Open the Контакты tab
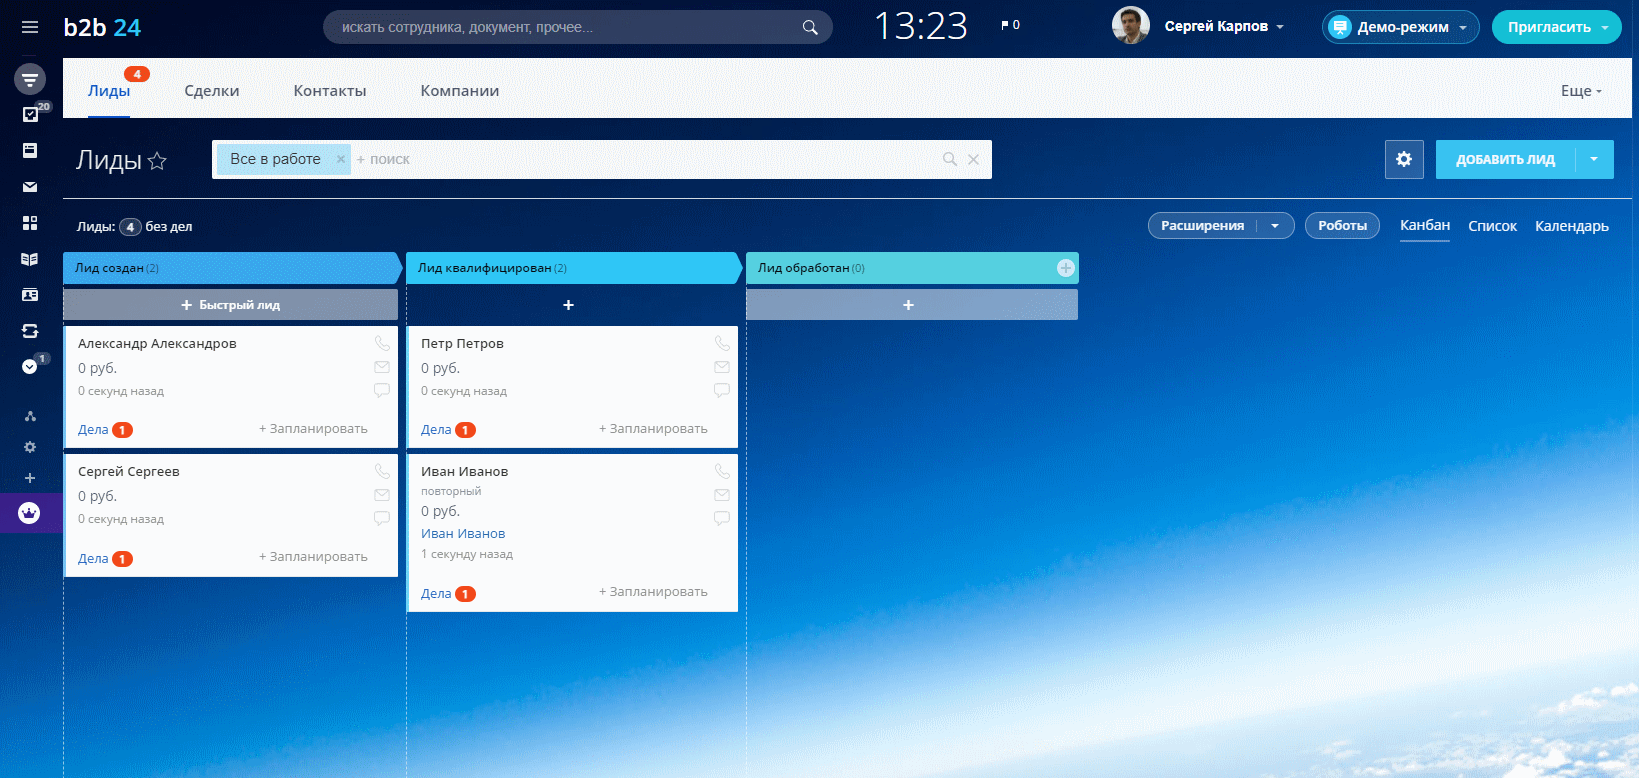This screenshot has width=1639, height=778. tap(330, 91)
